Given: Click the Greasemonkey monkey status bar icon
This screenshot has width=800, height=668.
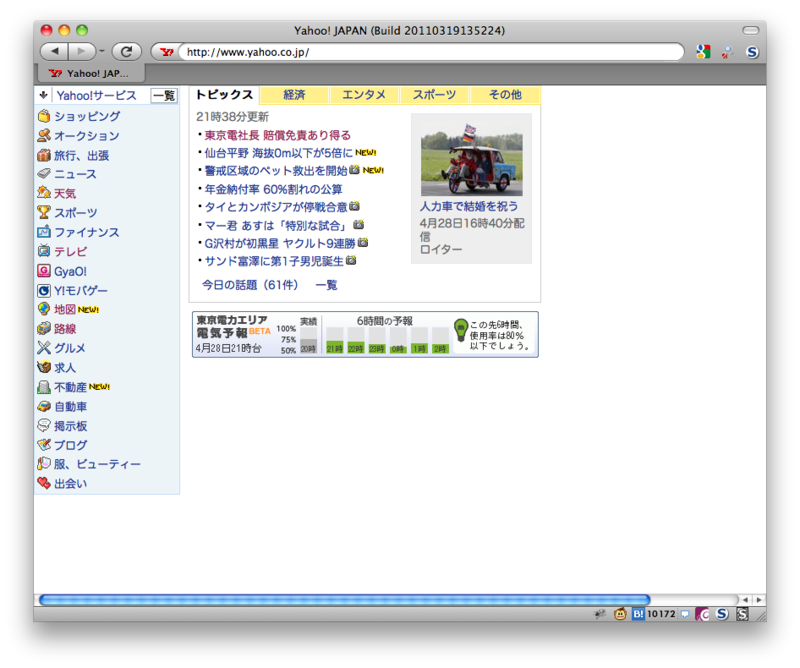Looking at the screenshot, I should point(620,614).
